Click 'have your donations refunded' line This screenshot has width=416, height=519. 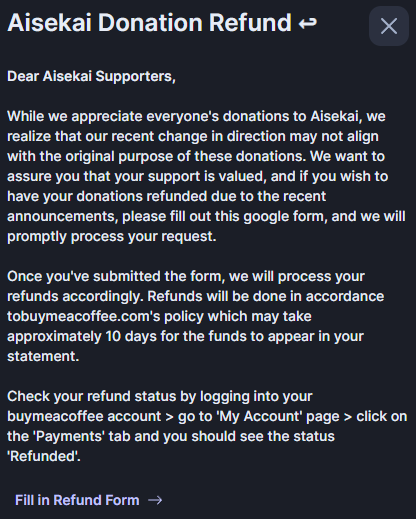166,196
